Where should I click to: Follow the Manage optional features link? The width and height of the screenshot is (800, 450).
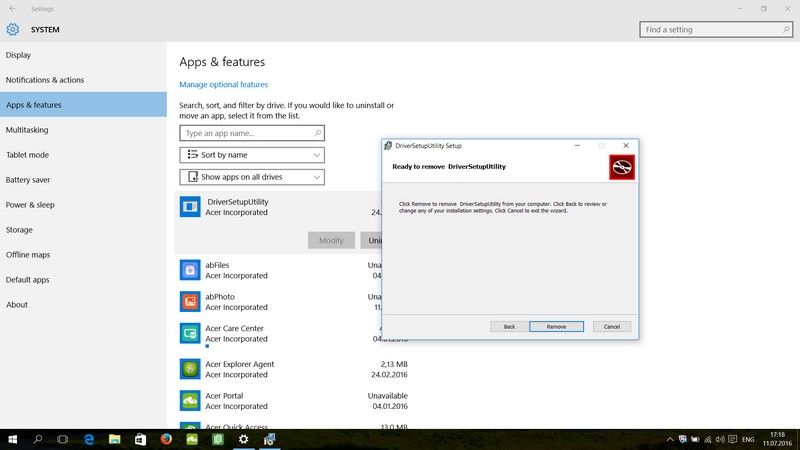pos(223,84)
